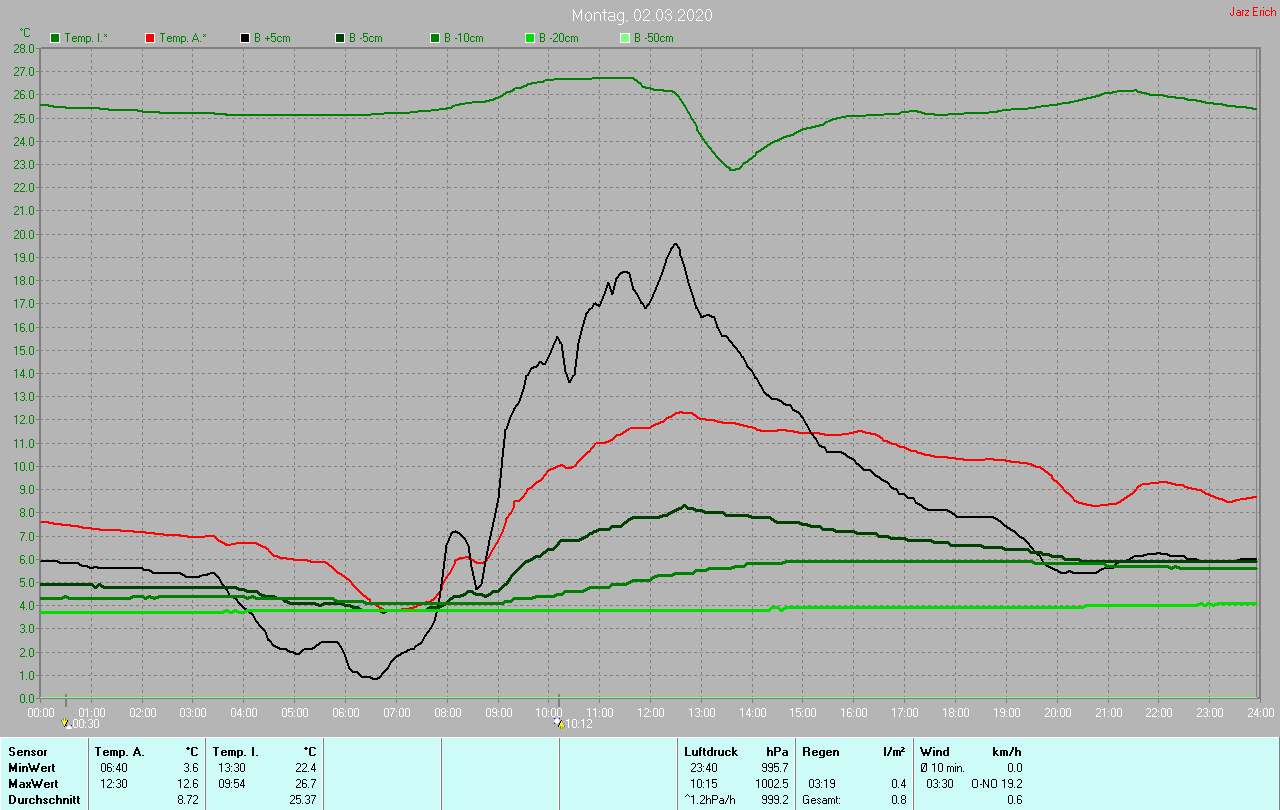Click the 'Gesamt:' rain total label
Screen dimensions: 1280x810
[x=822, y=800]
